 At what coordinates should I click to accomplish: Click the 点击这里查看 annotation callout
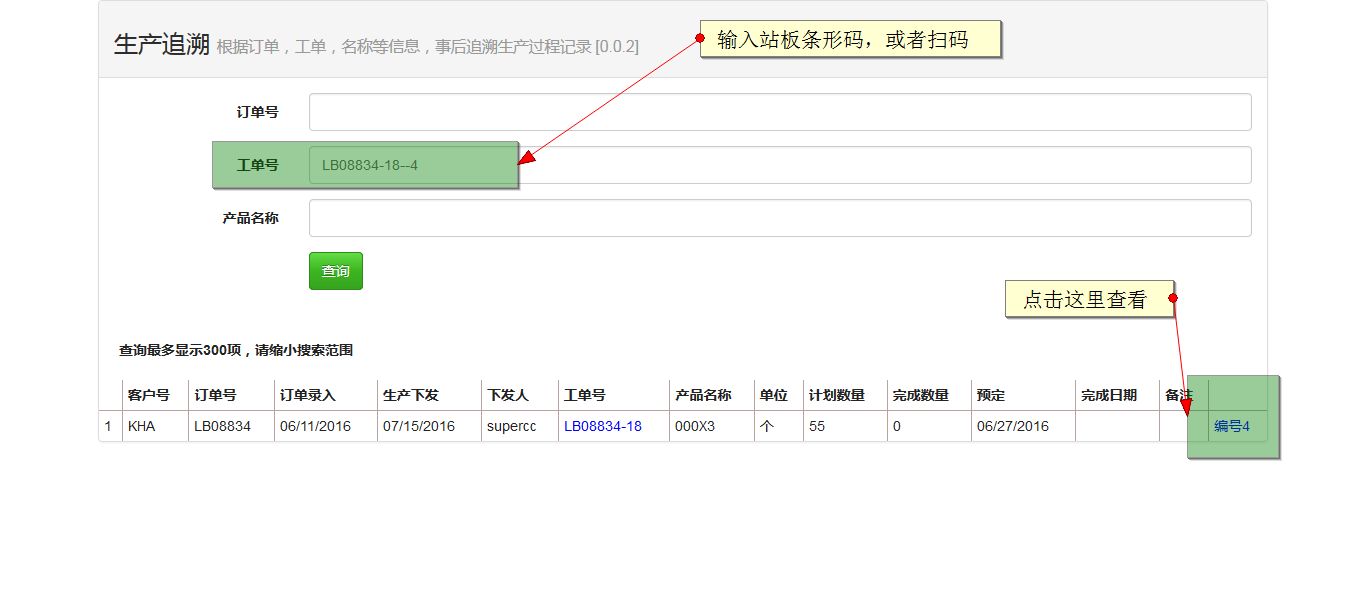(1088, 298)
